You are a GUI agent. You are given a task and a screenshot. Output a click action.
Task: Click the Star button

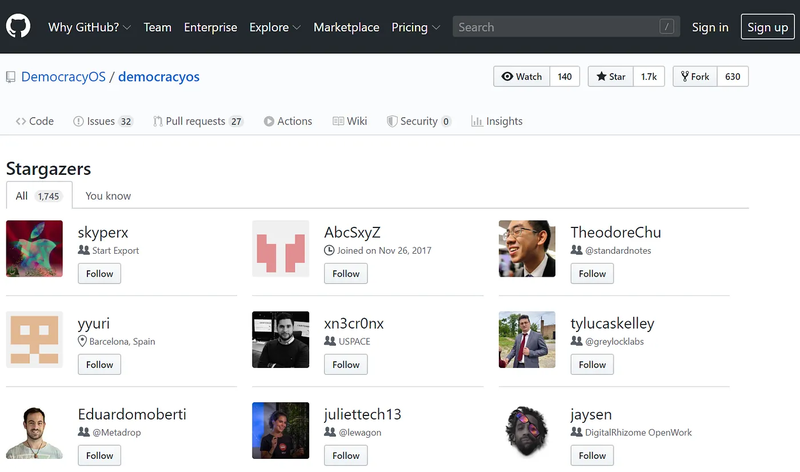[611, 77]
